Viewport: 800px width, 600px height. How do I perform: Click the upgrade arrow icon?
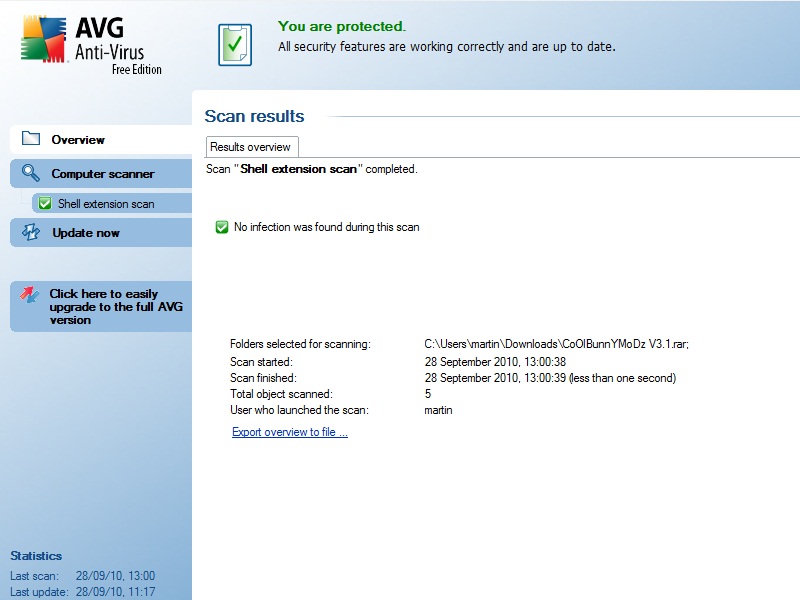(x=30, y=294)
